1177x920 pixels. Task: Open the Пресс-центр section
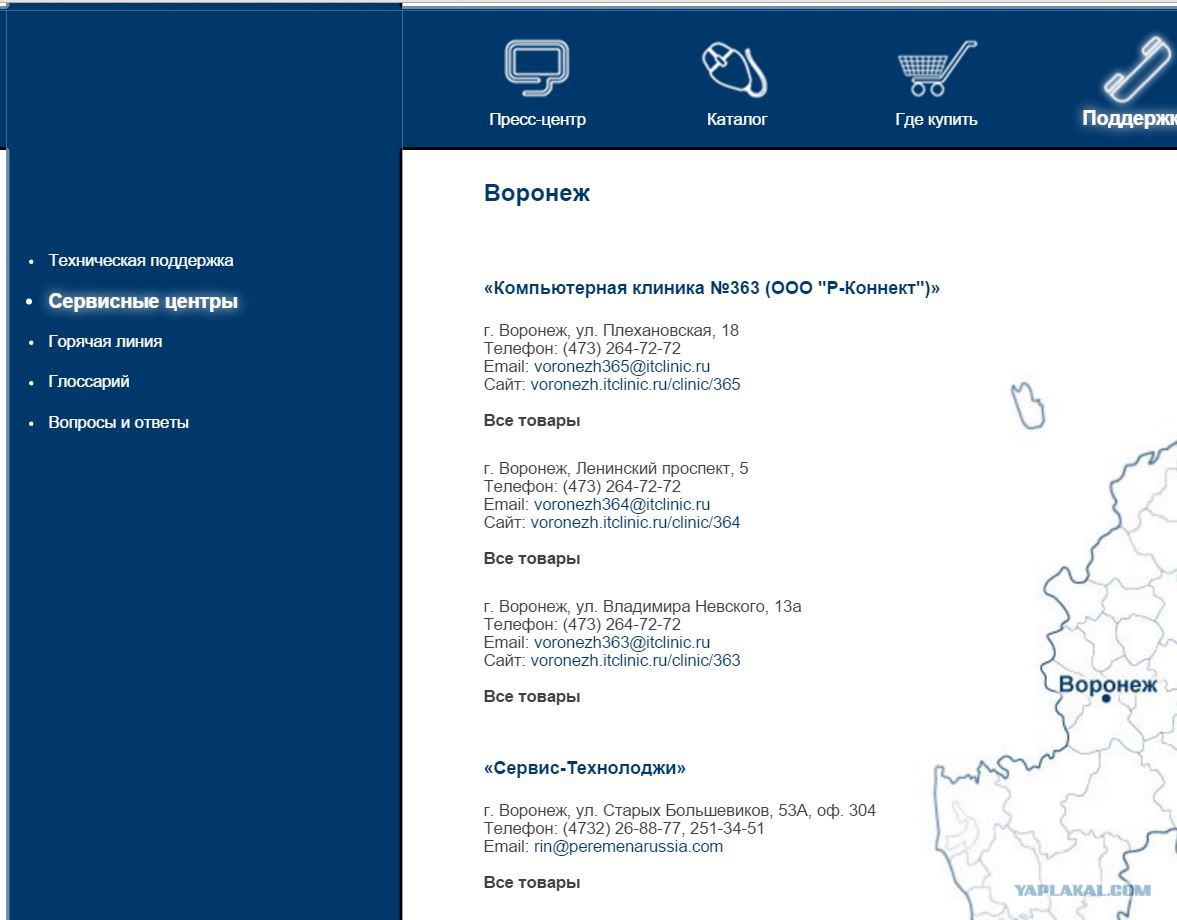click(537, 119)
